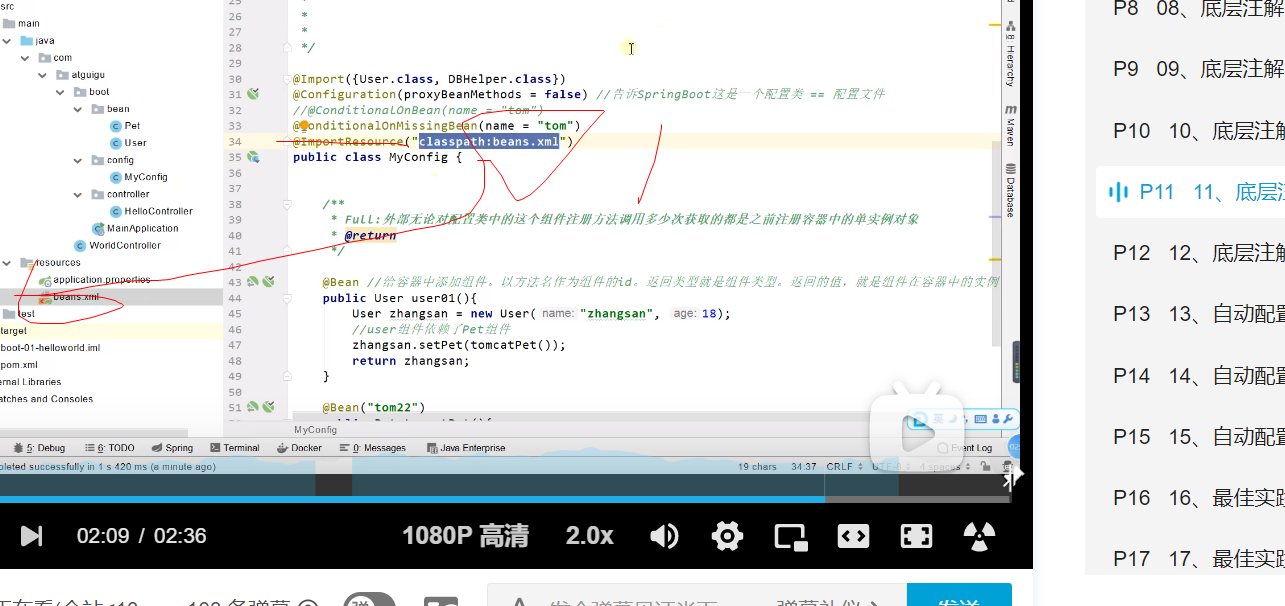The image size is (1285, 606).
Task: Collapse the bean package
Action: click(79, 109)
